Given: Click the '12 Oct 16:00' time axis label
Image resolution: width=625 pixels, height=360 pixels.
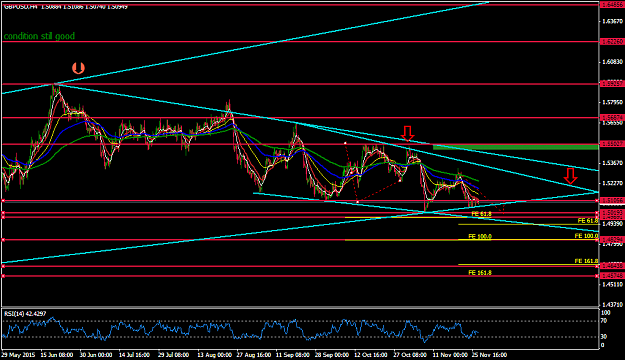Looking at the screenshot, I should [371, 355].
